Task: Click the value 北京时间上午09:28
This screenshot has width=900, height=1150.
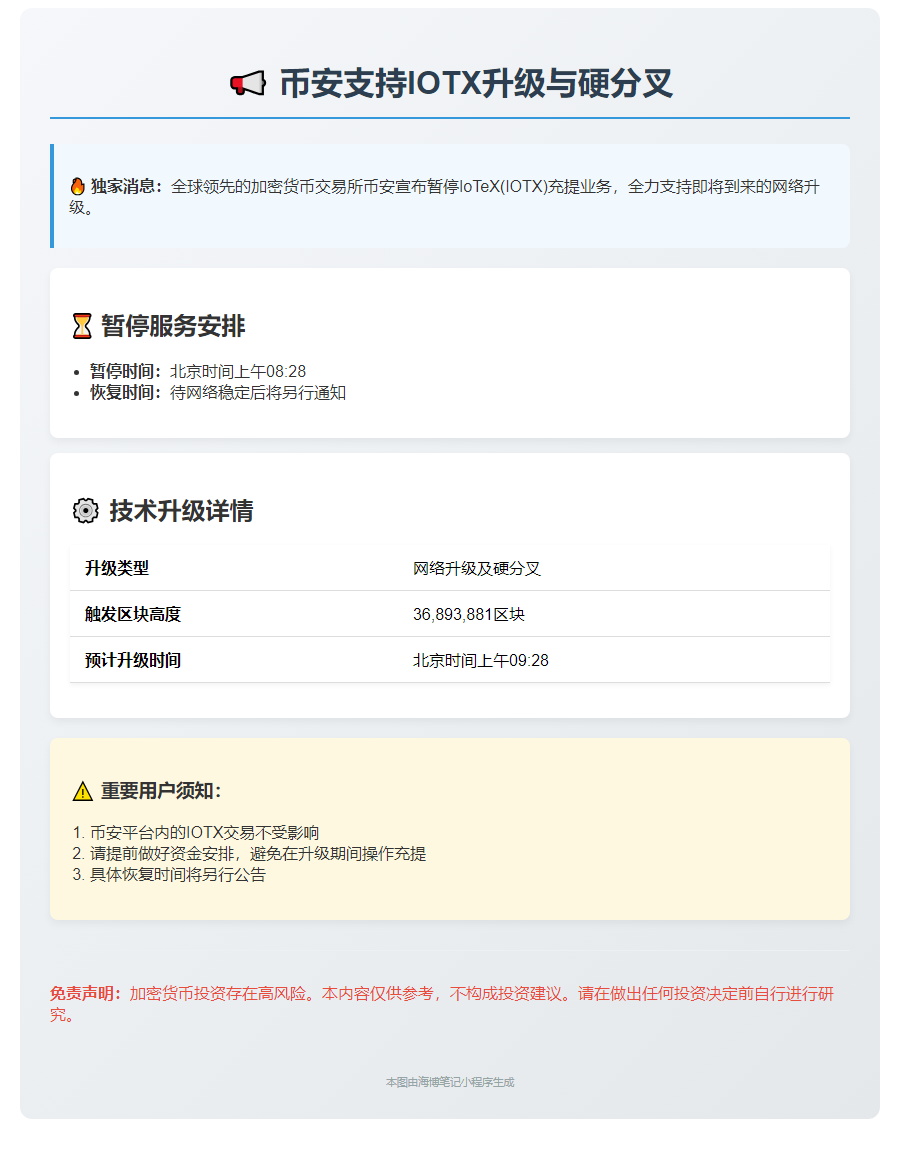Action: pos(480,661)
